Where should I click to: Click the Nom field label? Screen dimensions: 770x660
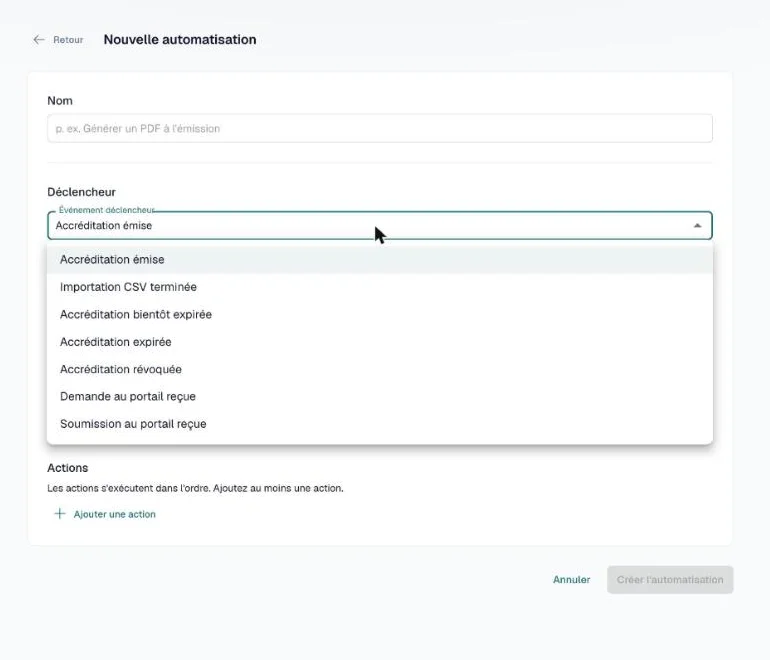coord(60,101)
